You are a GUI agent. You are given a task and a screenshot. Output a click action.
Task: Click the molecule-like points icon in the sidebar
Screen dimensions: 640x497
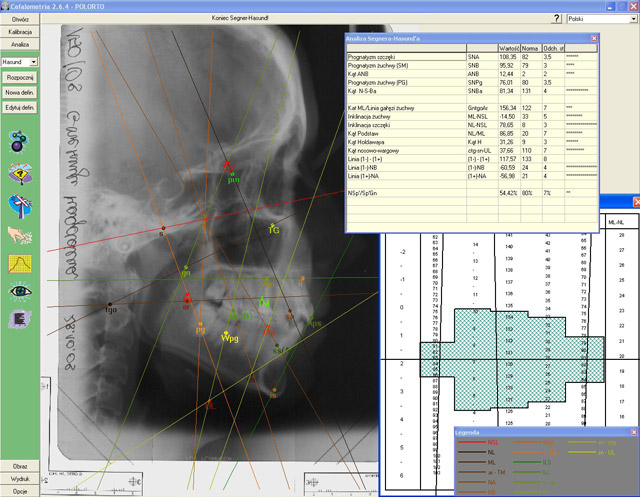point(19,142)
